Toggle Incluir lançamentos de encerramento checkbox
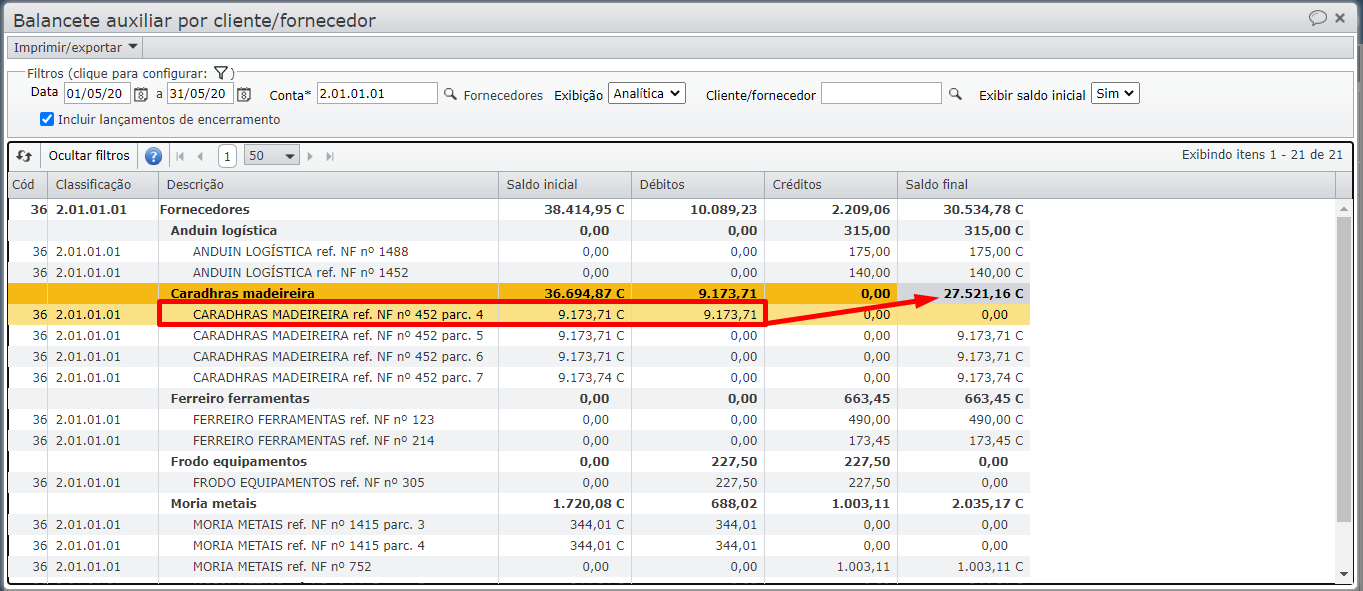The image size is (1363, 591). click(47, 119)
